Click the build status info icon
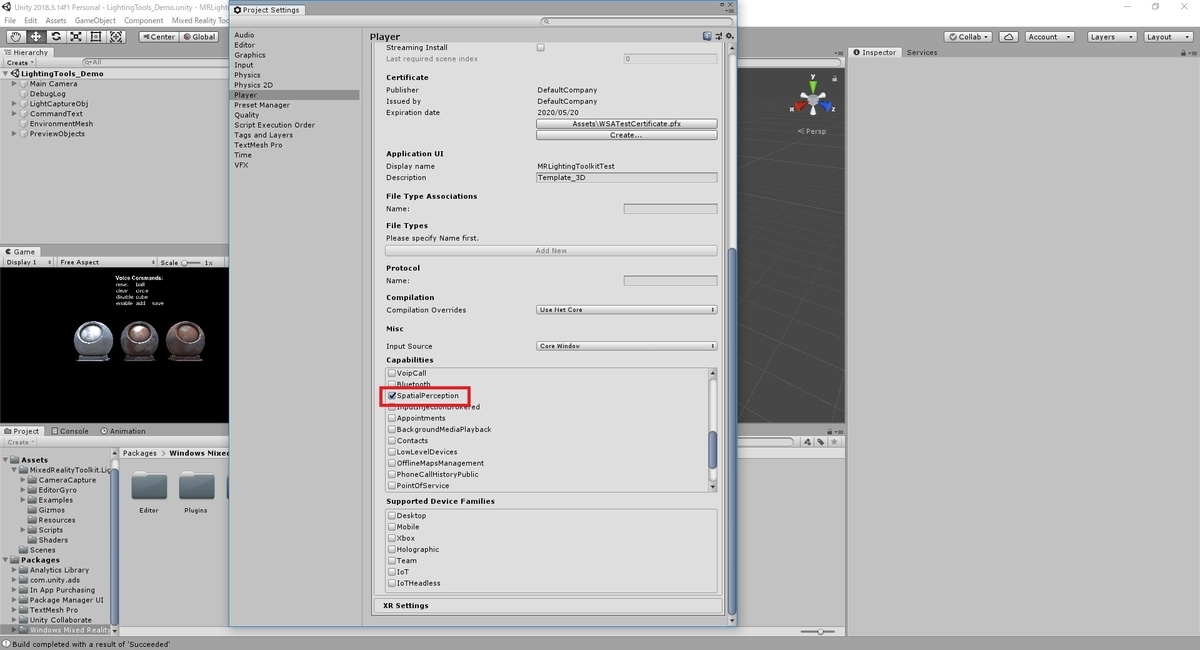This screenshot has width=1200, height=650. point(6,644)
